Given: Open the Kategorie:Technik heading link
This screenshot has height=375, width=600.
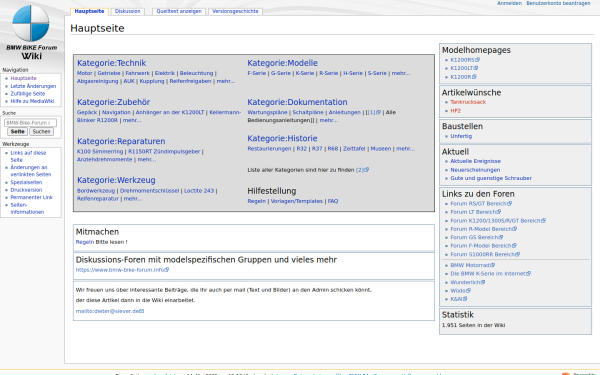Looking at the screenshot, I should [111, 63].
